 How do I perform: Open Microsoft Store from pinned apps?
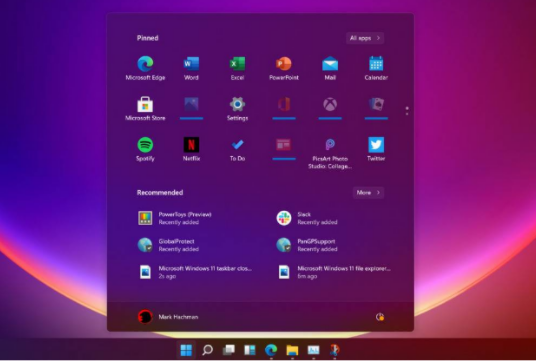[x=145, y=109]
